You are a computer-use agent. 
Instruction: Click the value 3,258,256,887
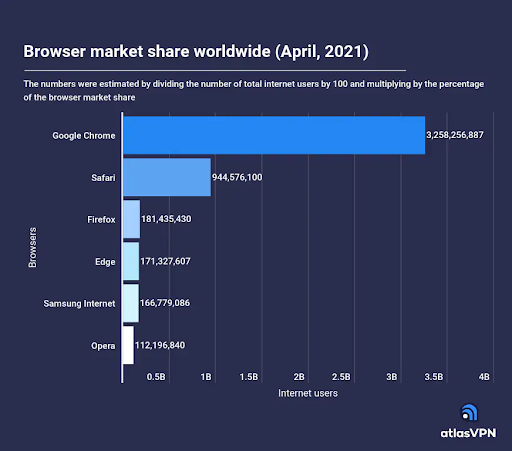tap(455, 135)
